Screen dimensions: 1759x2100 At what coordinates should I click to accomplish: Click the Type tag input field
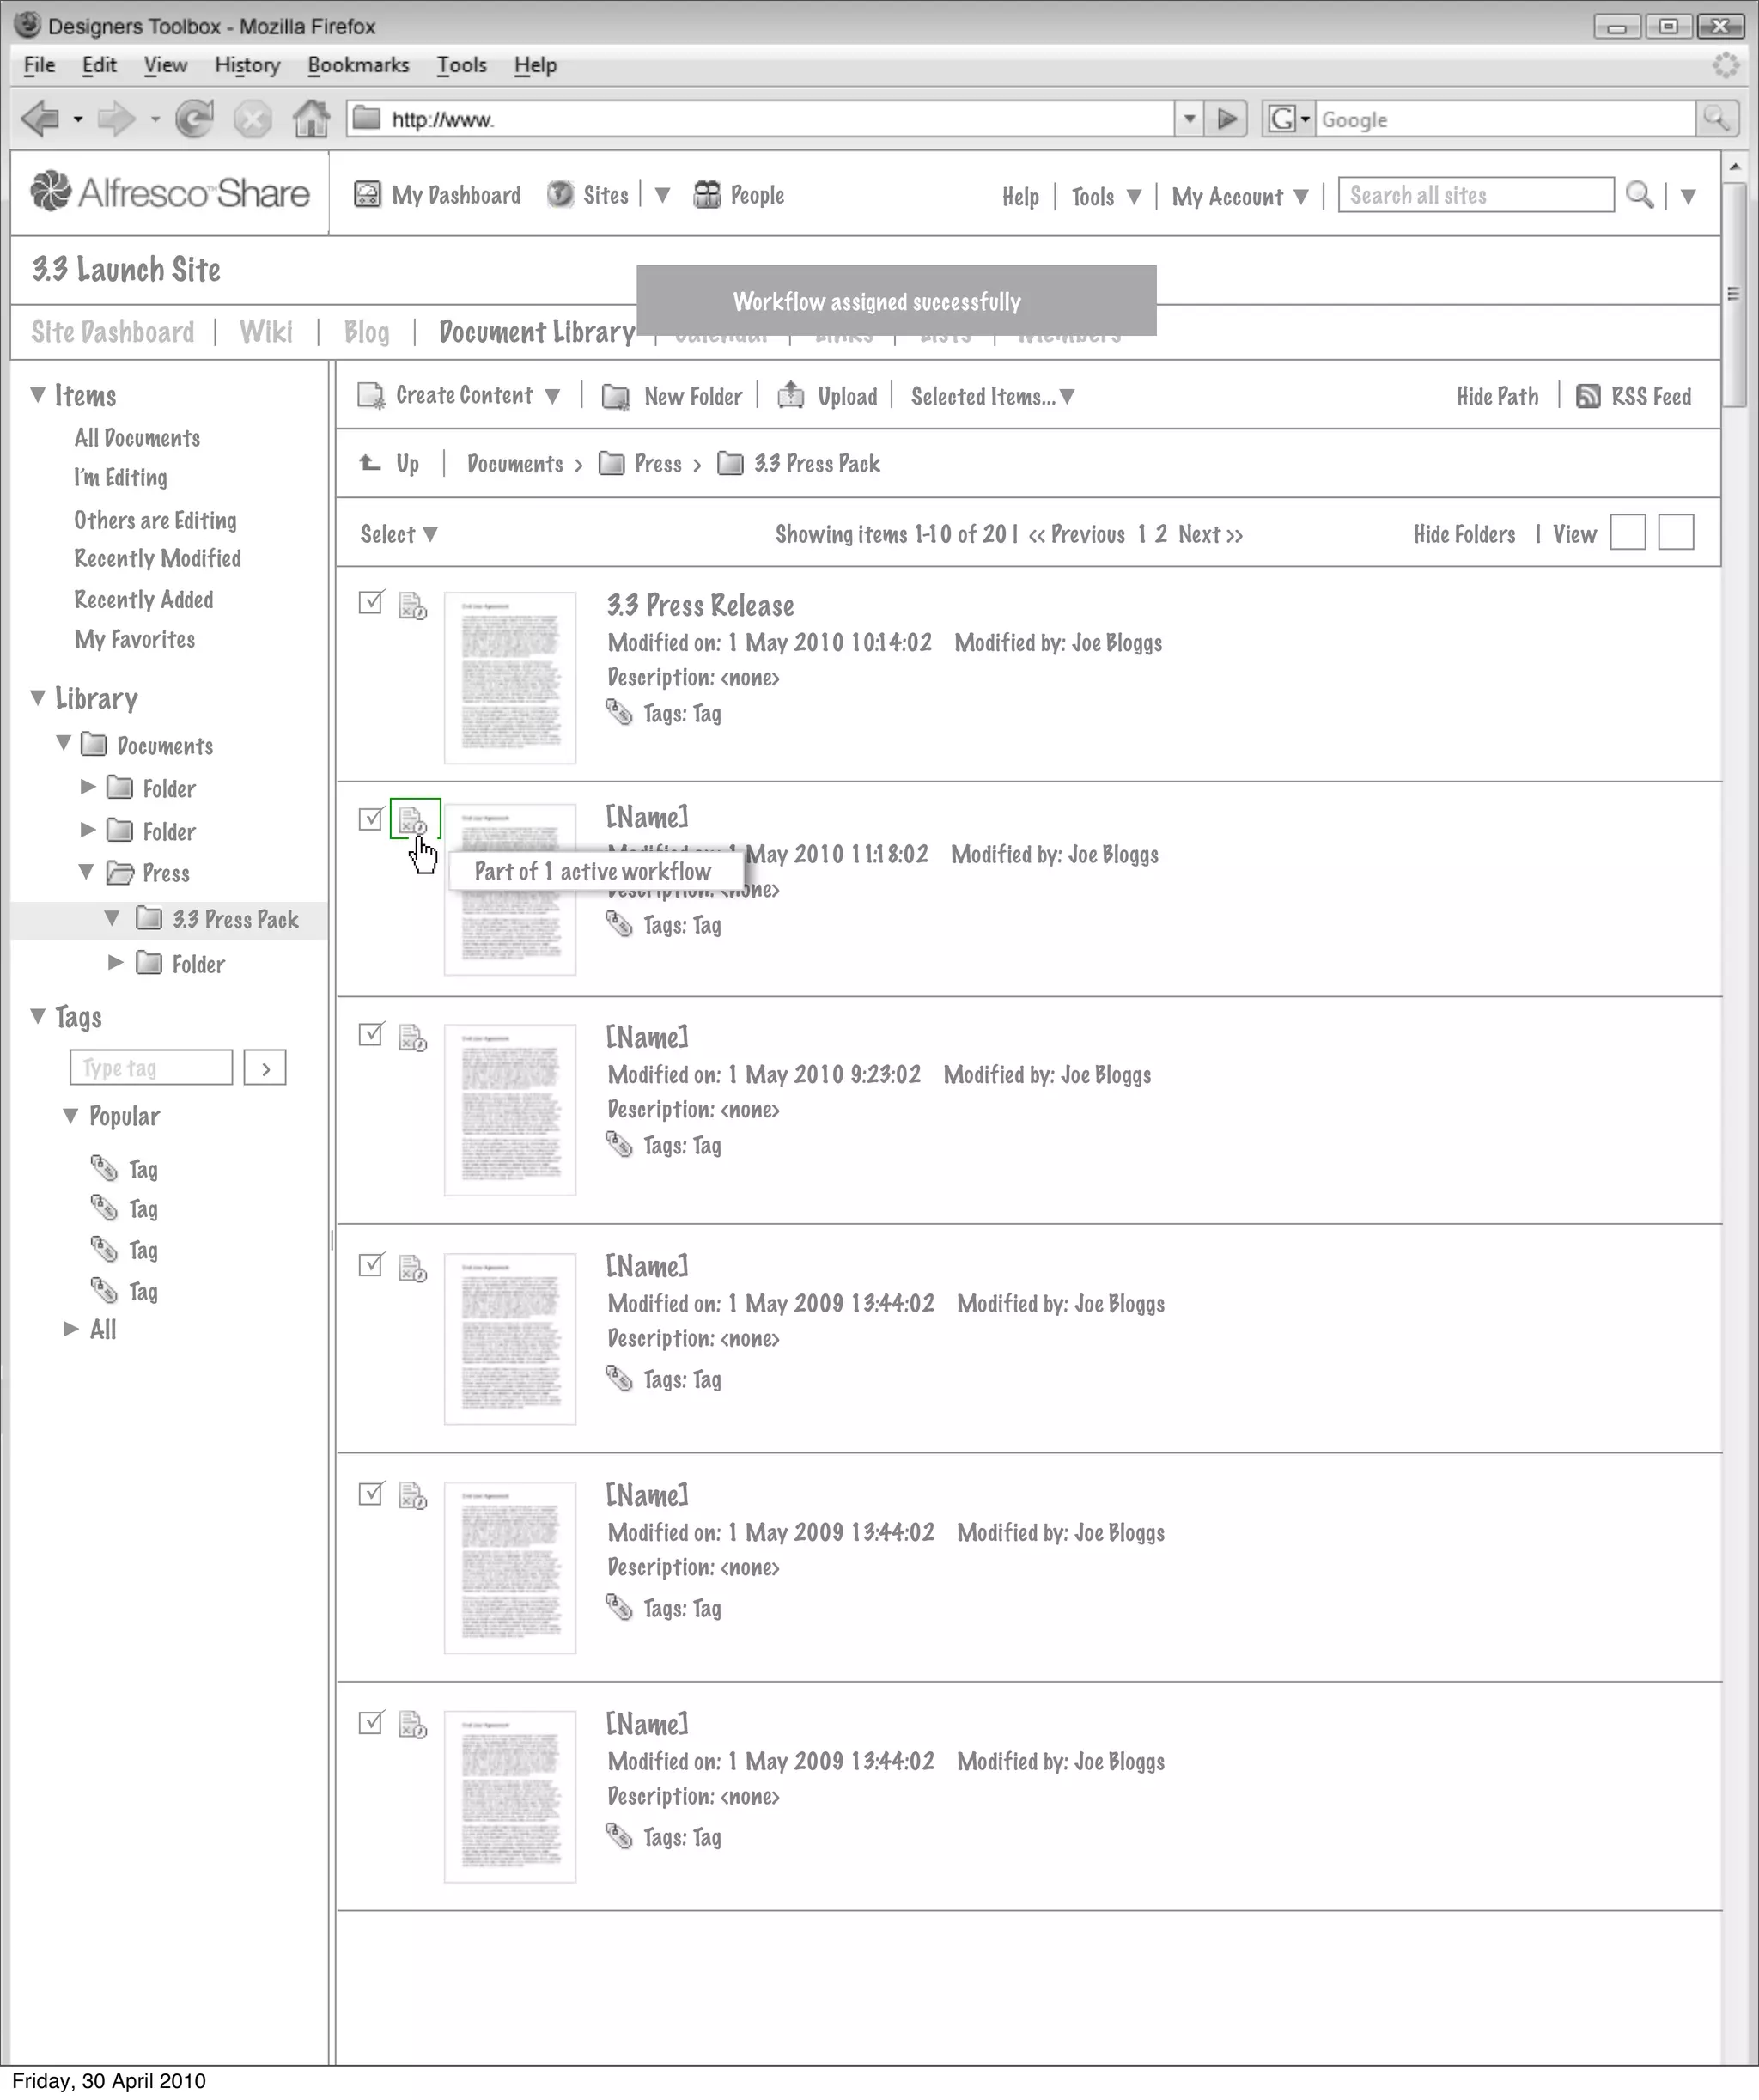(x=151, y=1067)
